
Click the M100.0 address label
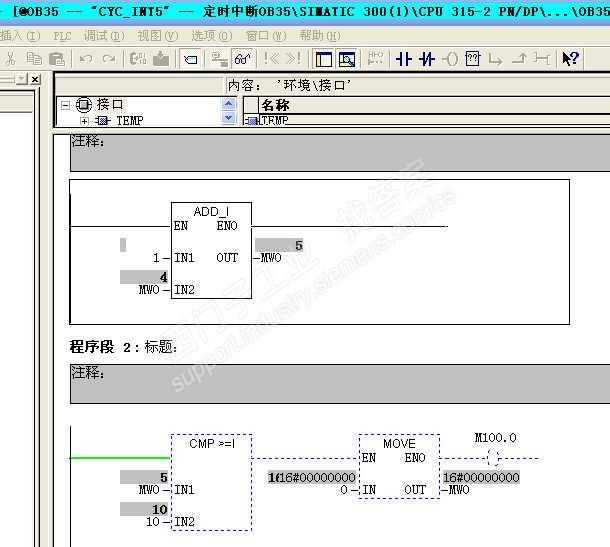(x=495, y=438)
